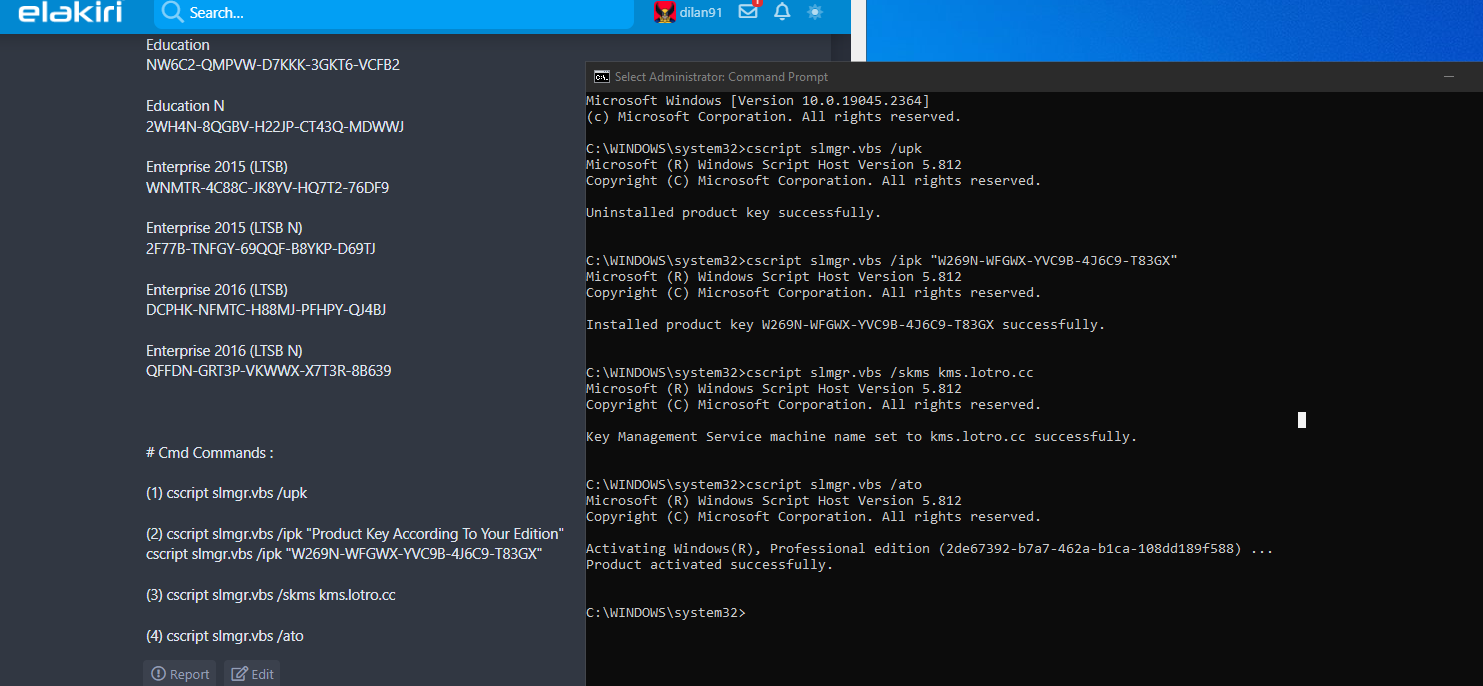
Task: Click forum line '(2) cscript slmgr.vbs /ipk "Product Key According To Your Edition"'
Action: pos(355,534)
